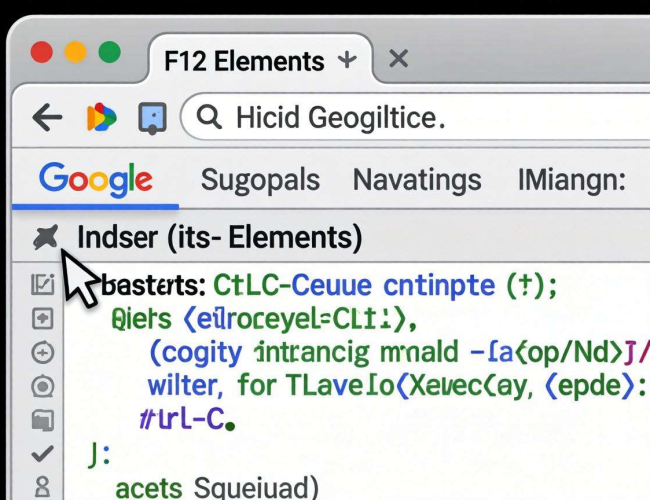650x500 pixels.
Task: Switch to the IMiangn tab
Action: (571, 180)
